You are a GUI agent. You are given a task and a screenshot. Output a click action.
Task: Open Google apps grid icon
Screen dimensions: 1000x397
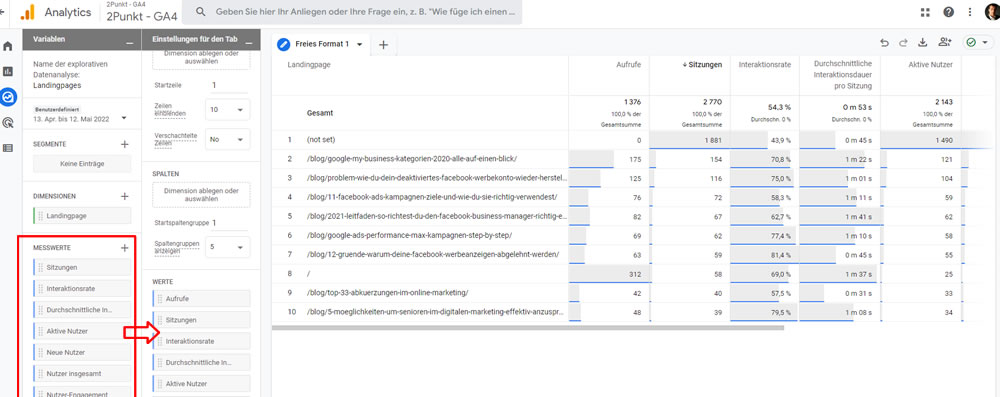(925, 12)
